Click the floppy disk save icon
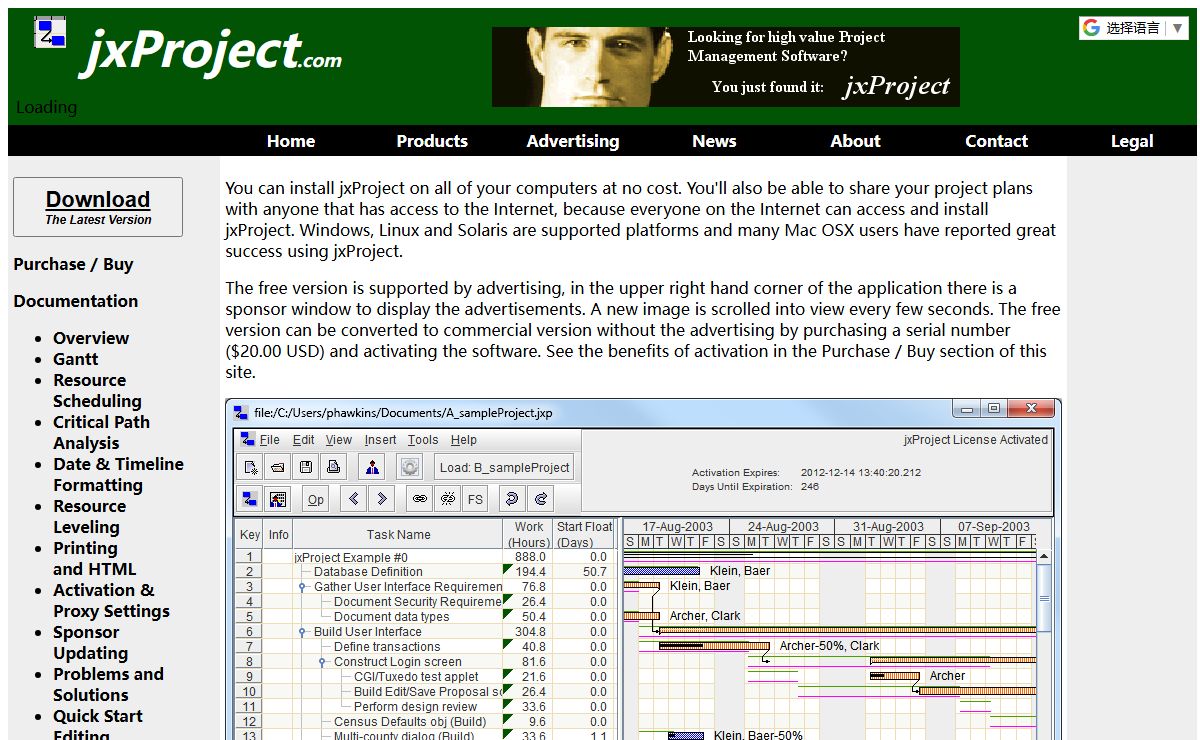This screenshot has height=740, width=1200. 306,467
